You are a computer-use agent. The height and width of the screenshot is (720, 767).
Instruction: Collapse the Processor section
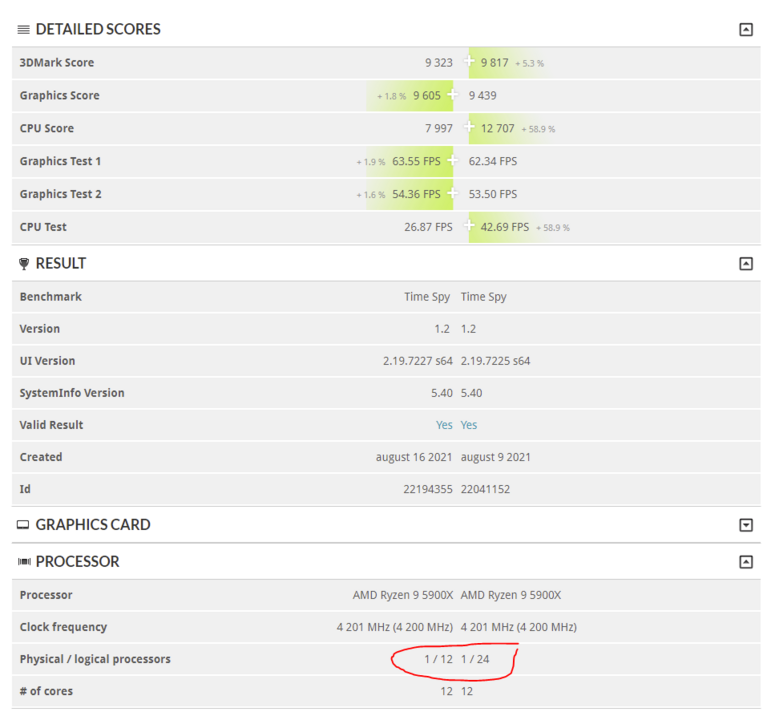pyautogui.click(x=745, y=562)
